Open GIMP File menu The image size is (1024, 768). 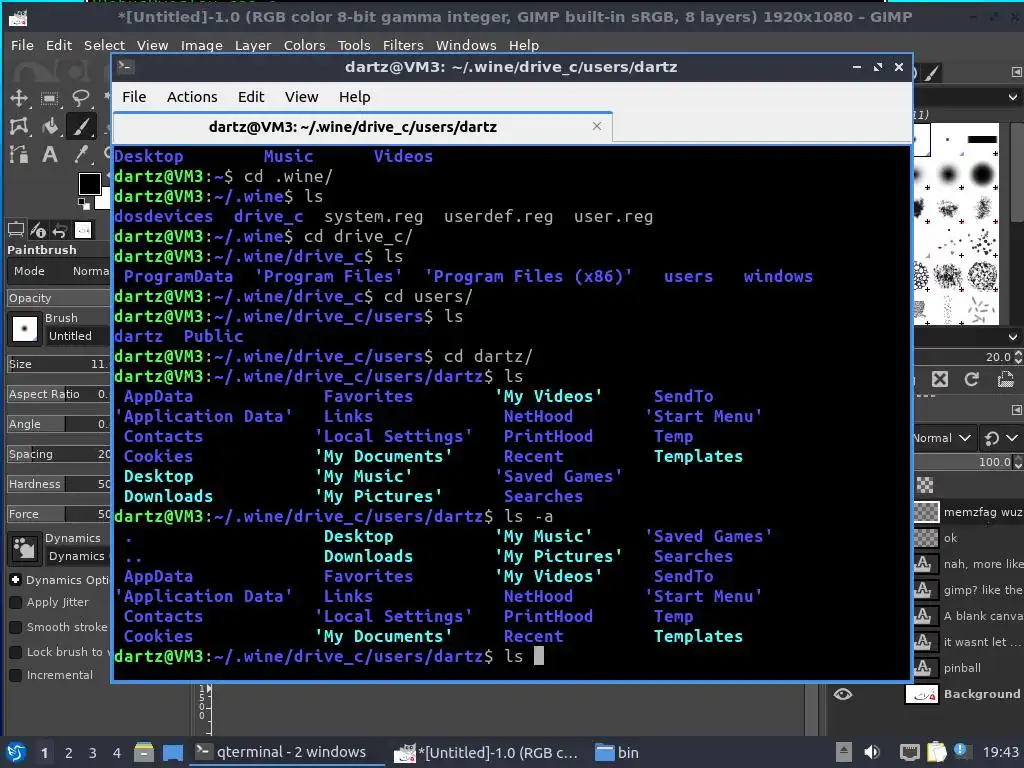tap(22, 45)
